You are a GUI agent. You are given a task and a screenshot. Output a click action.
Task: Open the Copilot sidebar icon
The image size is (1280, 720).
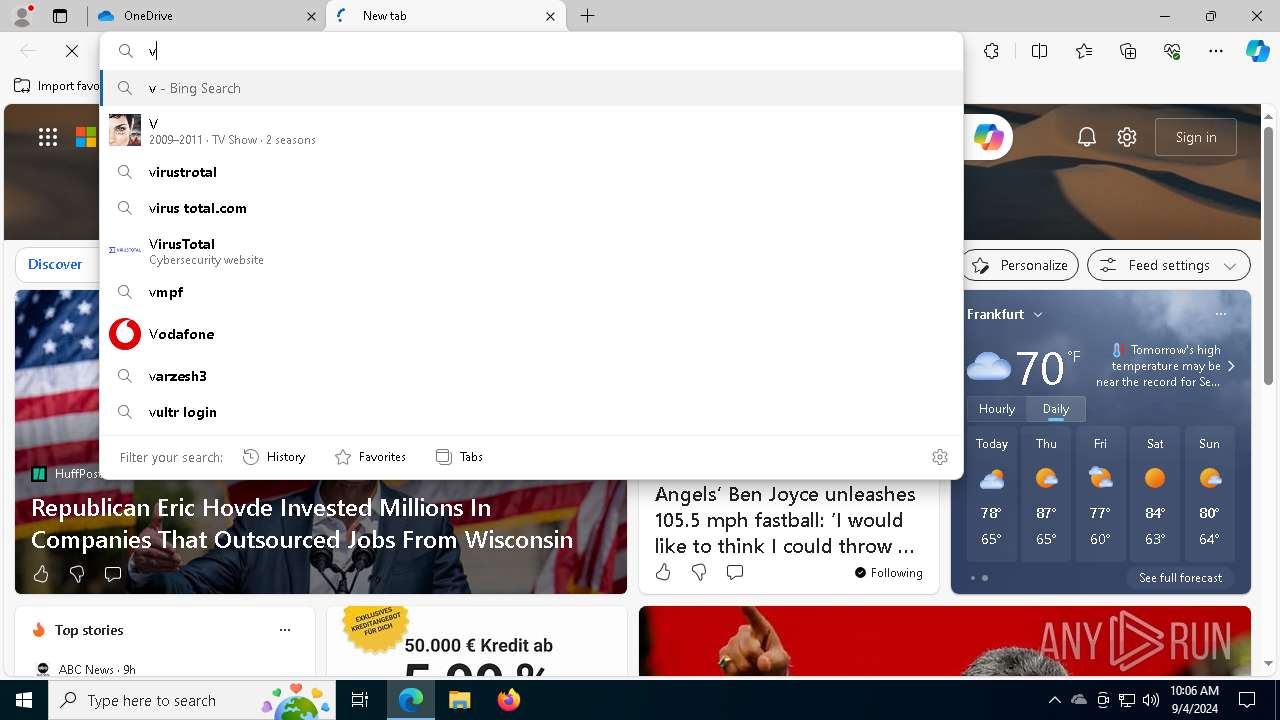(x=1257, y=51)
